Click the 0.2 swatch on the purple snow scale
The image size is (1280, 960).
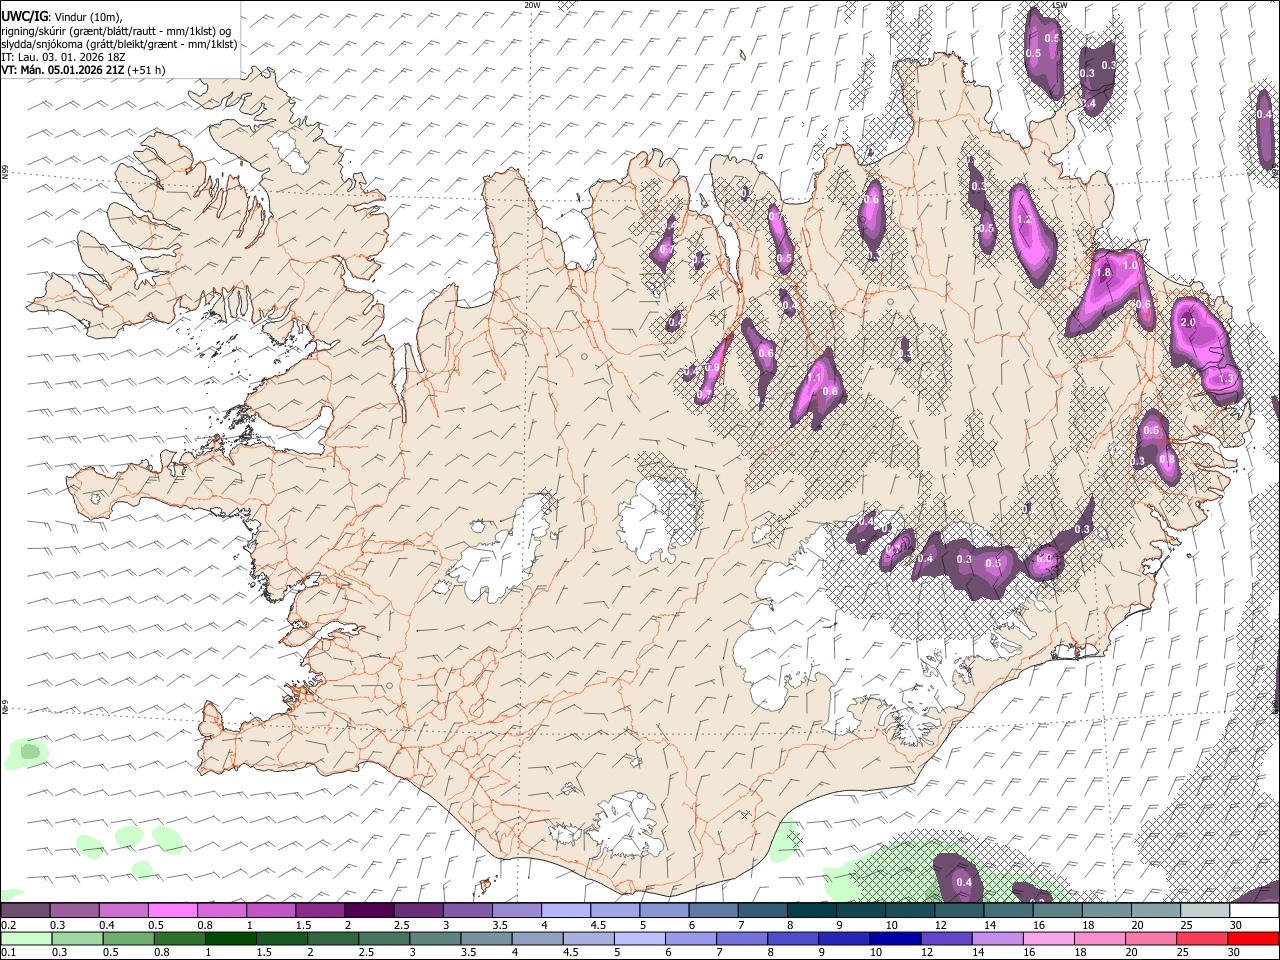click(25, 911)
